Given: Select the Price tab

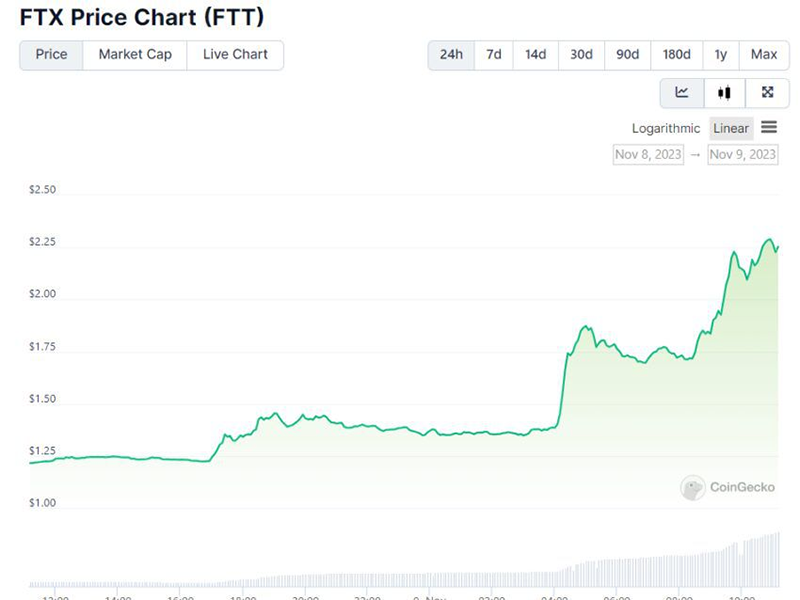Looking at the screenshot, I should 51,55.
